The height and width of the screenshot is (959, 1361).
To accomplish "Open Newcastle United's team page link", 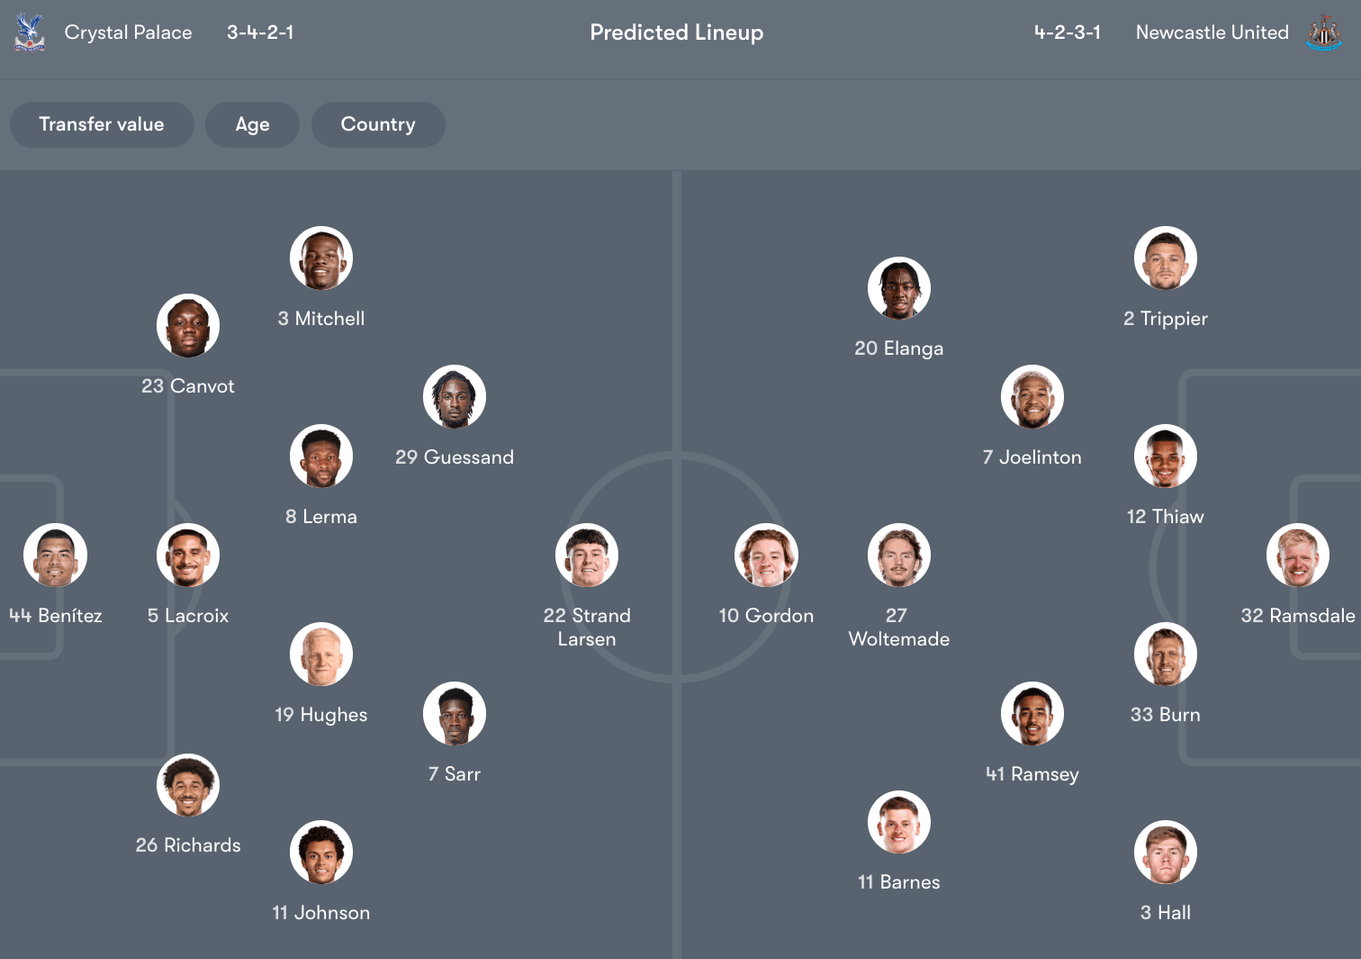I will (1212, 31).
